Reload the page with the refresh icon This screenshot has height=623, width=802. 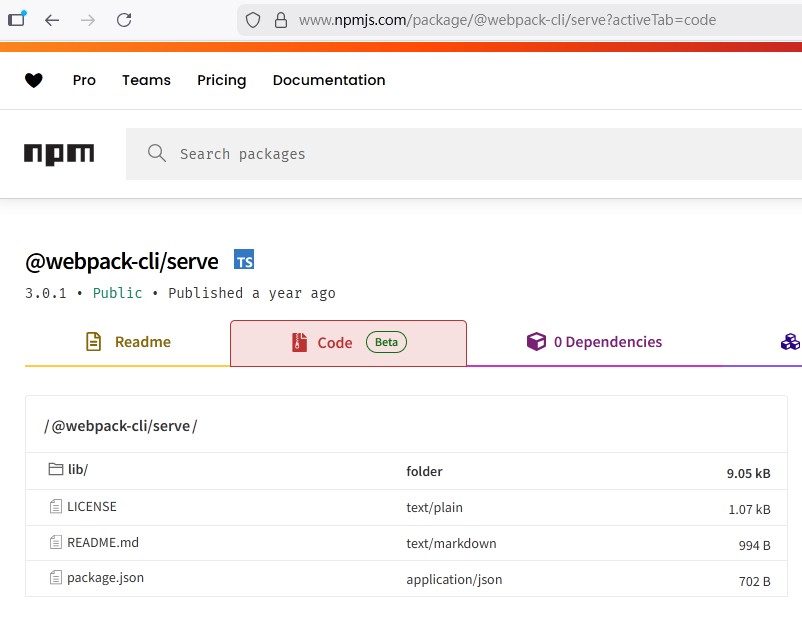[x=124, y=20]
